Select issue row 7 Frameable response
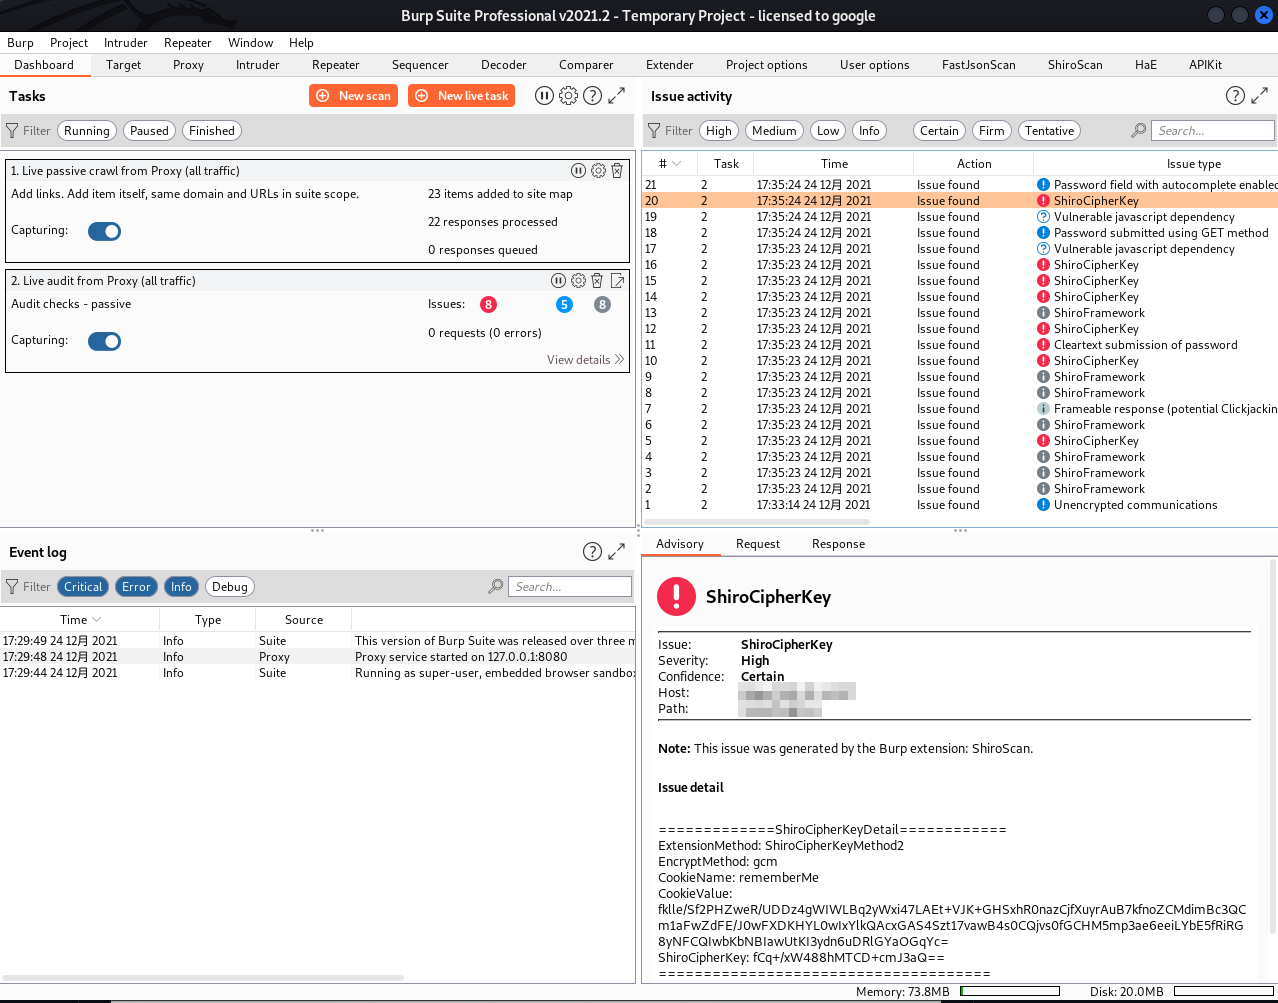 959,408
